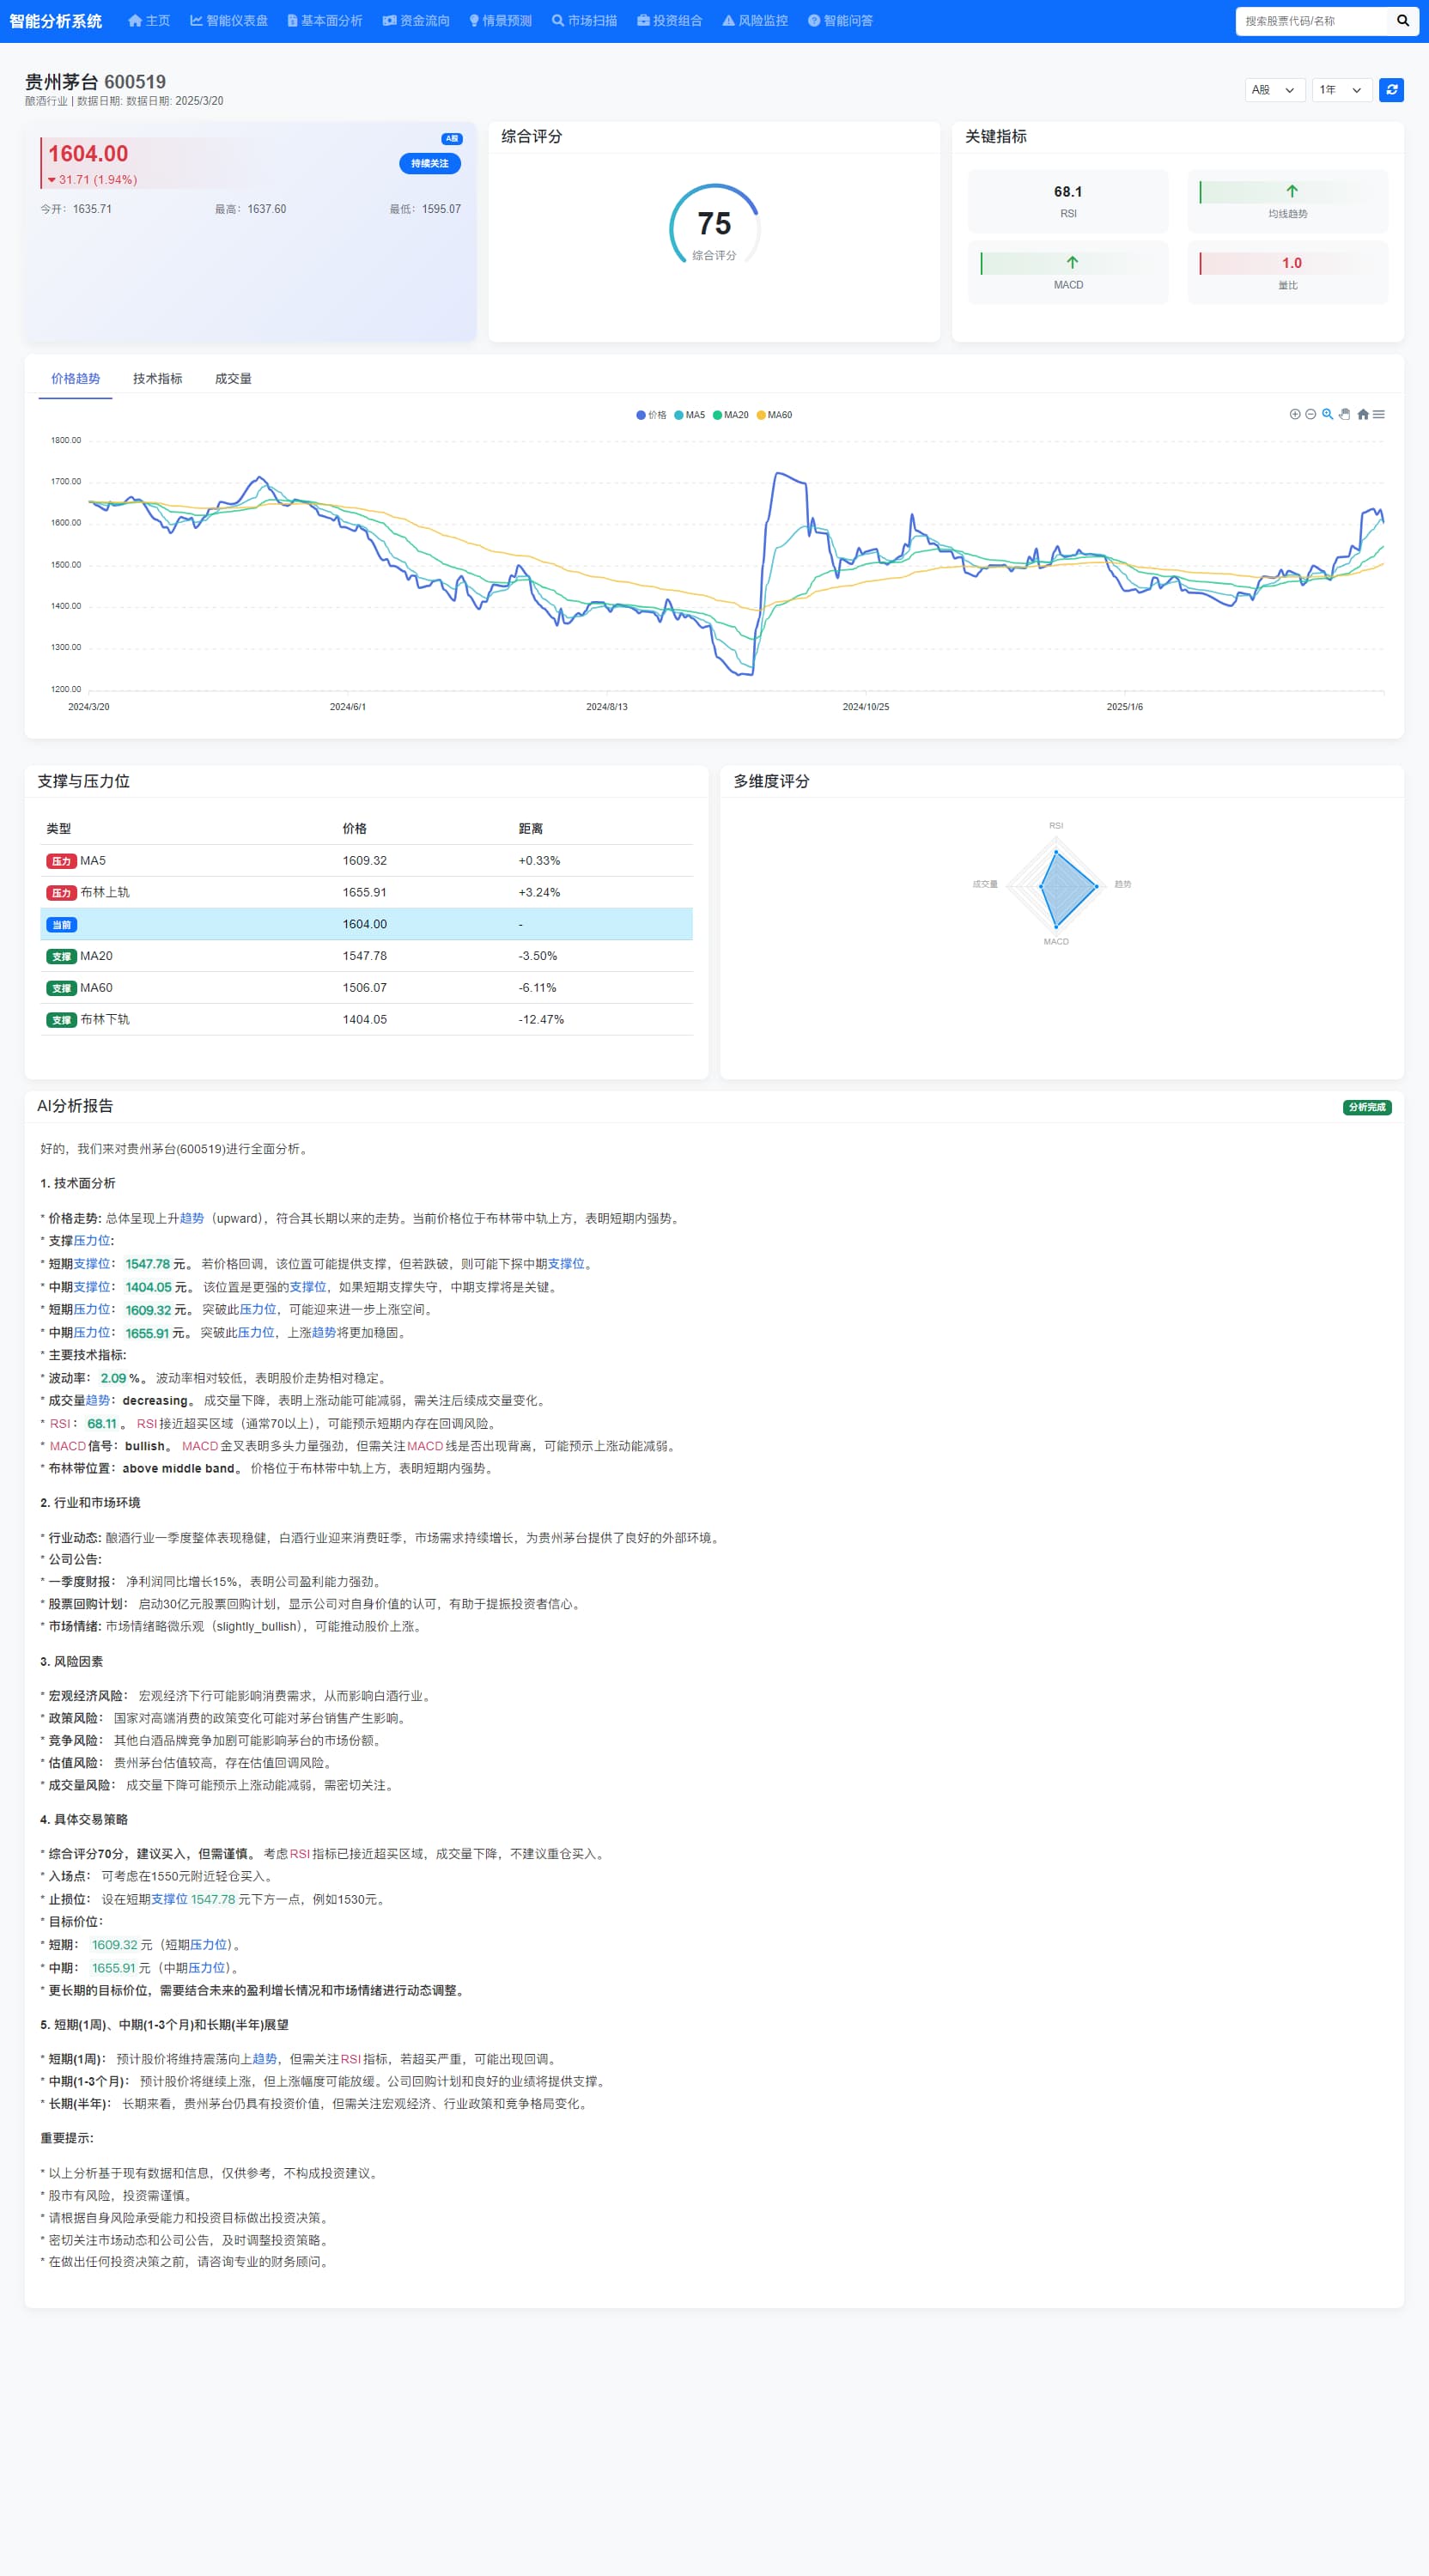Screen dimensions: 1429x2576
Task: Open 资金流向 page
Action: (416, 21)
